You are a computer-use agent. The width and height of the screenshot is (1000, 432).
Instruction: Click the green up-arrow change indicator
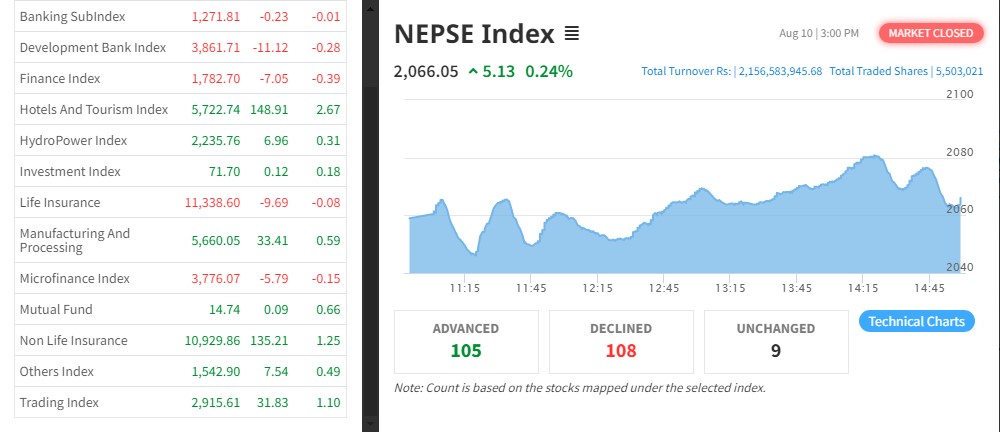(472, 71)
